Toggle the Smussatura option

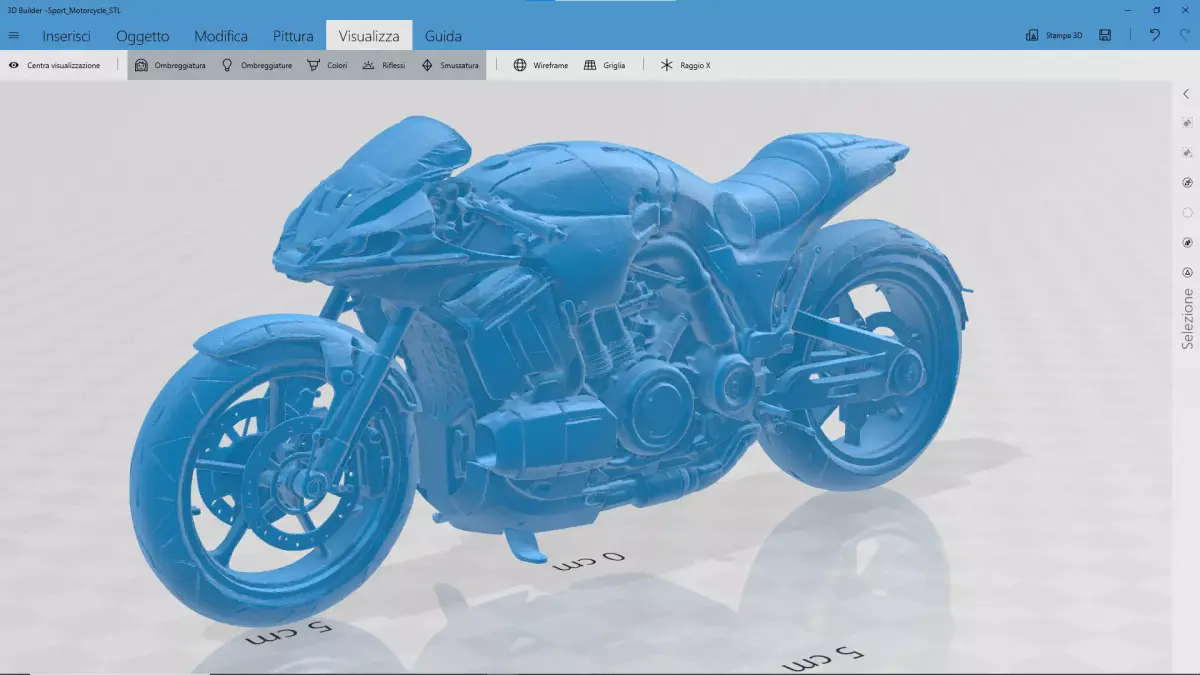point(450,65)
